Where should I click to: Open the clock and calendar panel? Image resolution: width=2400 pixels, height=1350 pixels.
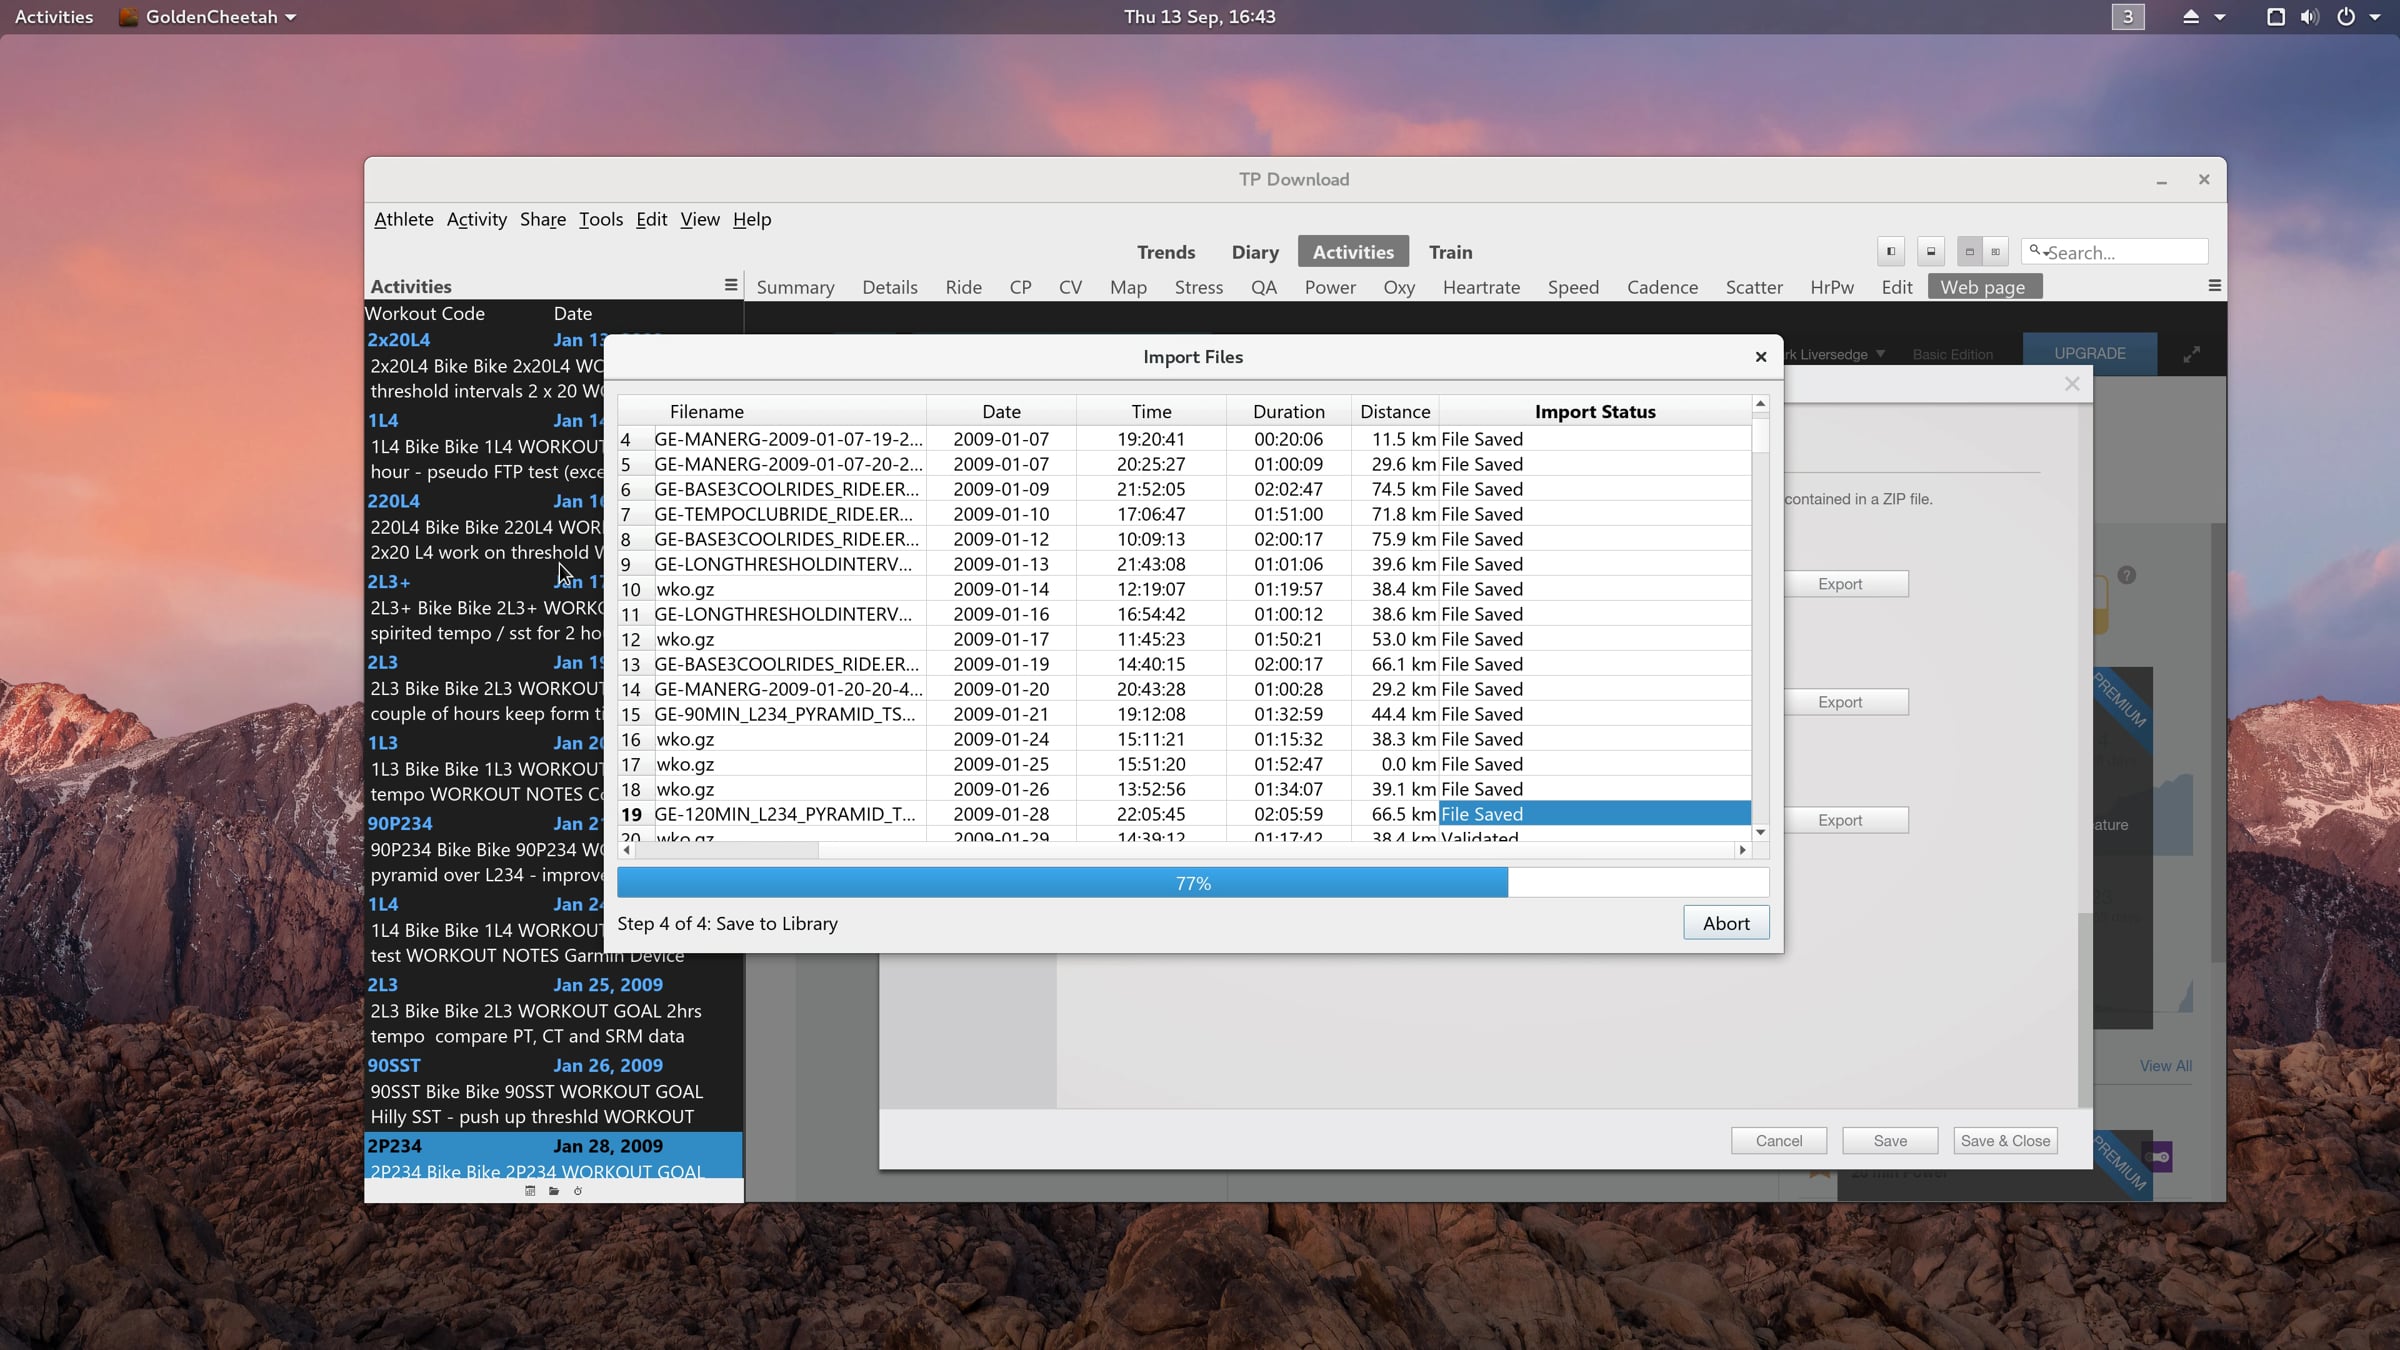click(1199, 16)
